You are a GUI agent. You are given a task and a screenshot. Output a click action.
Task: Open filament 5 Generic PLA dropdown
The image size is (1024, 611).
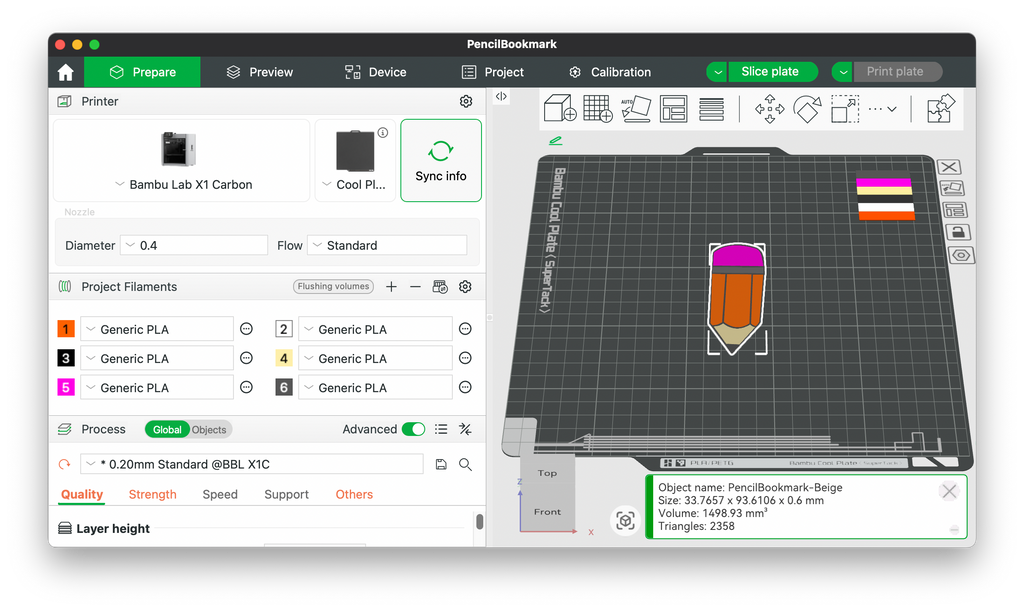coord(157,388)
